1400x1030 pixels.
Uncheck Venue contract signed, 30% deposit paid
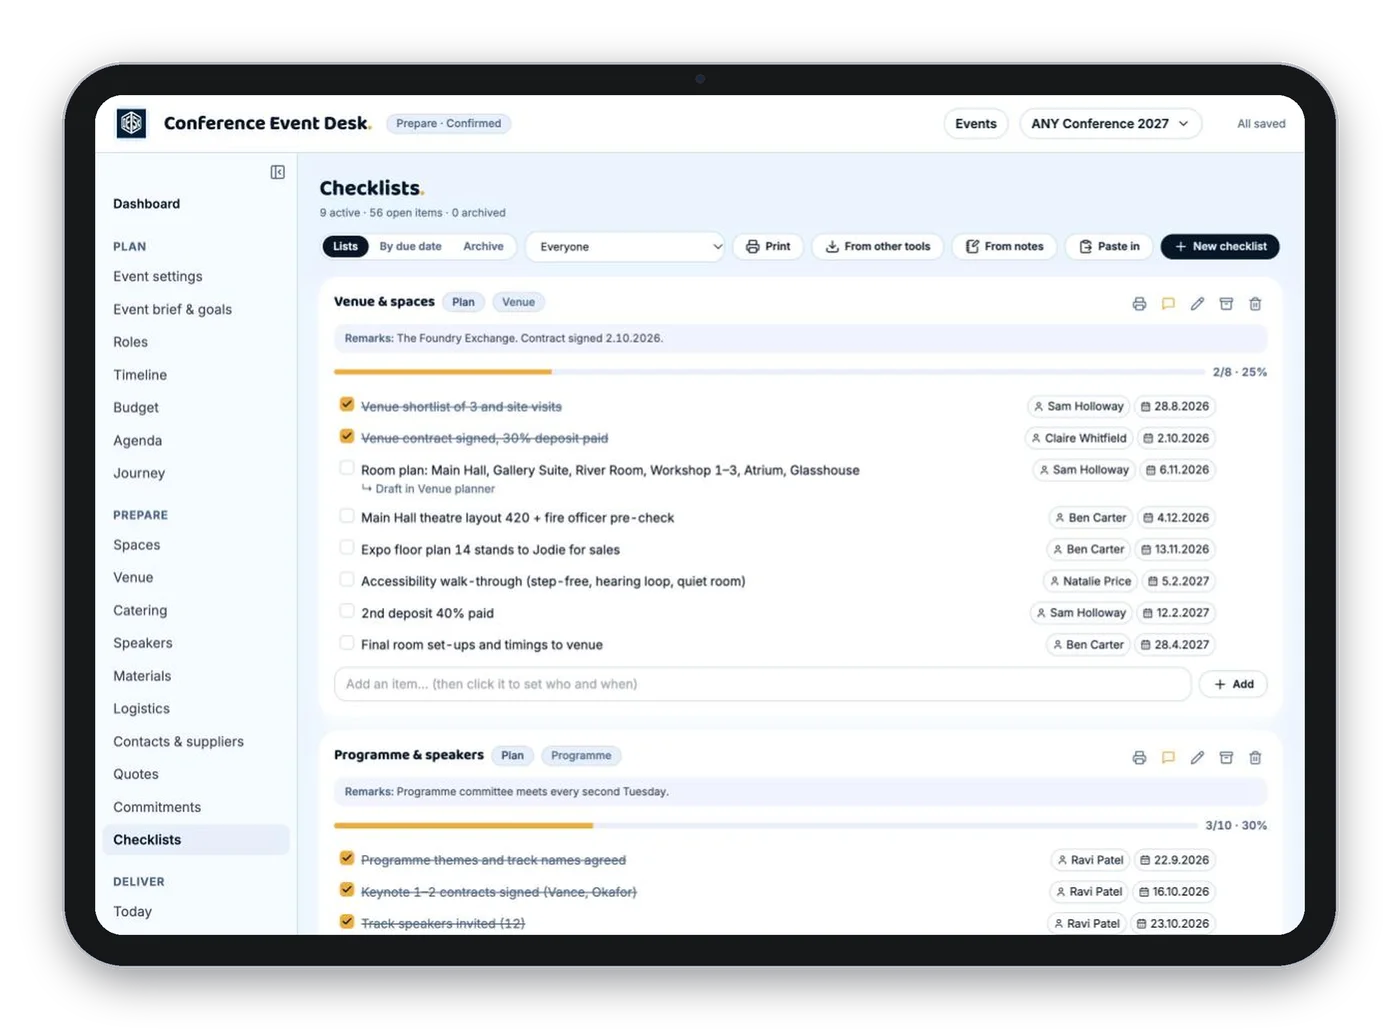pos(347,437)
